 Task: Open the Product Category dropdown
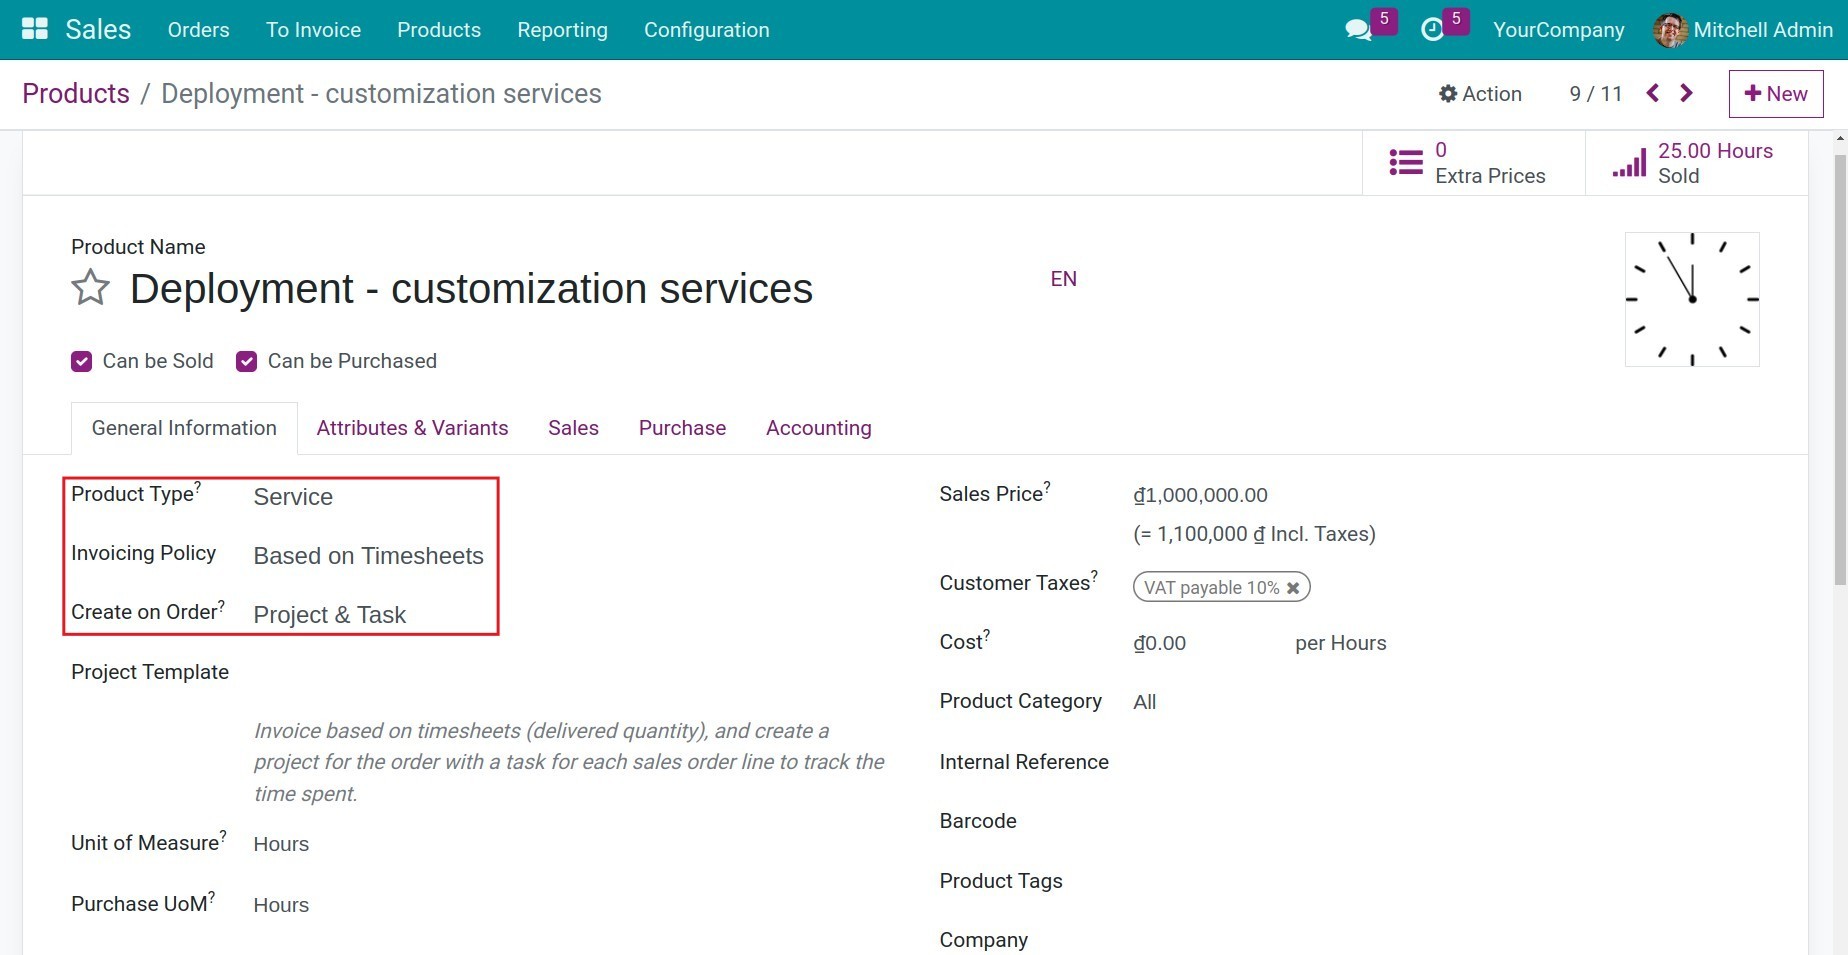[x=1144, y=701]
